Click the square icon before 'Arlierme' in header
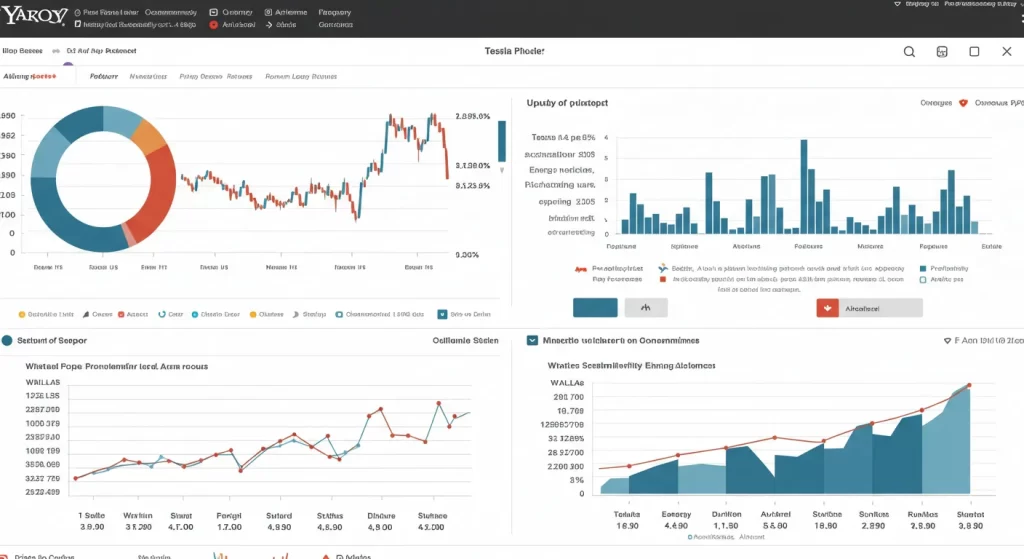Screen dimensions: 1024x559 point(268,12)
